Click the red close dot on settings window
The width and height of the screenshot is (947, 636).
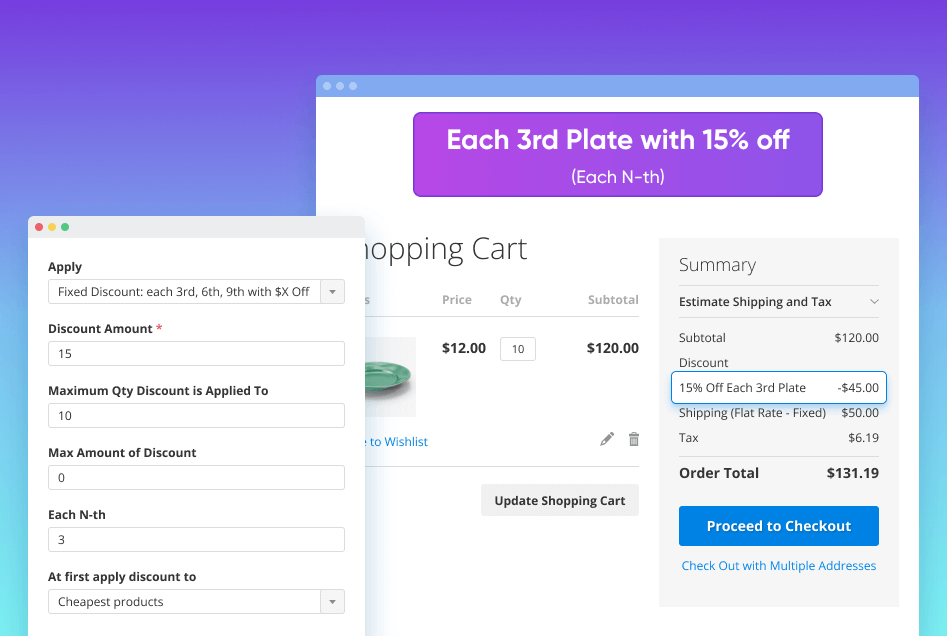click(39, 227)
